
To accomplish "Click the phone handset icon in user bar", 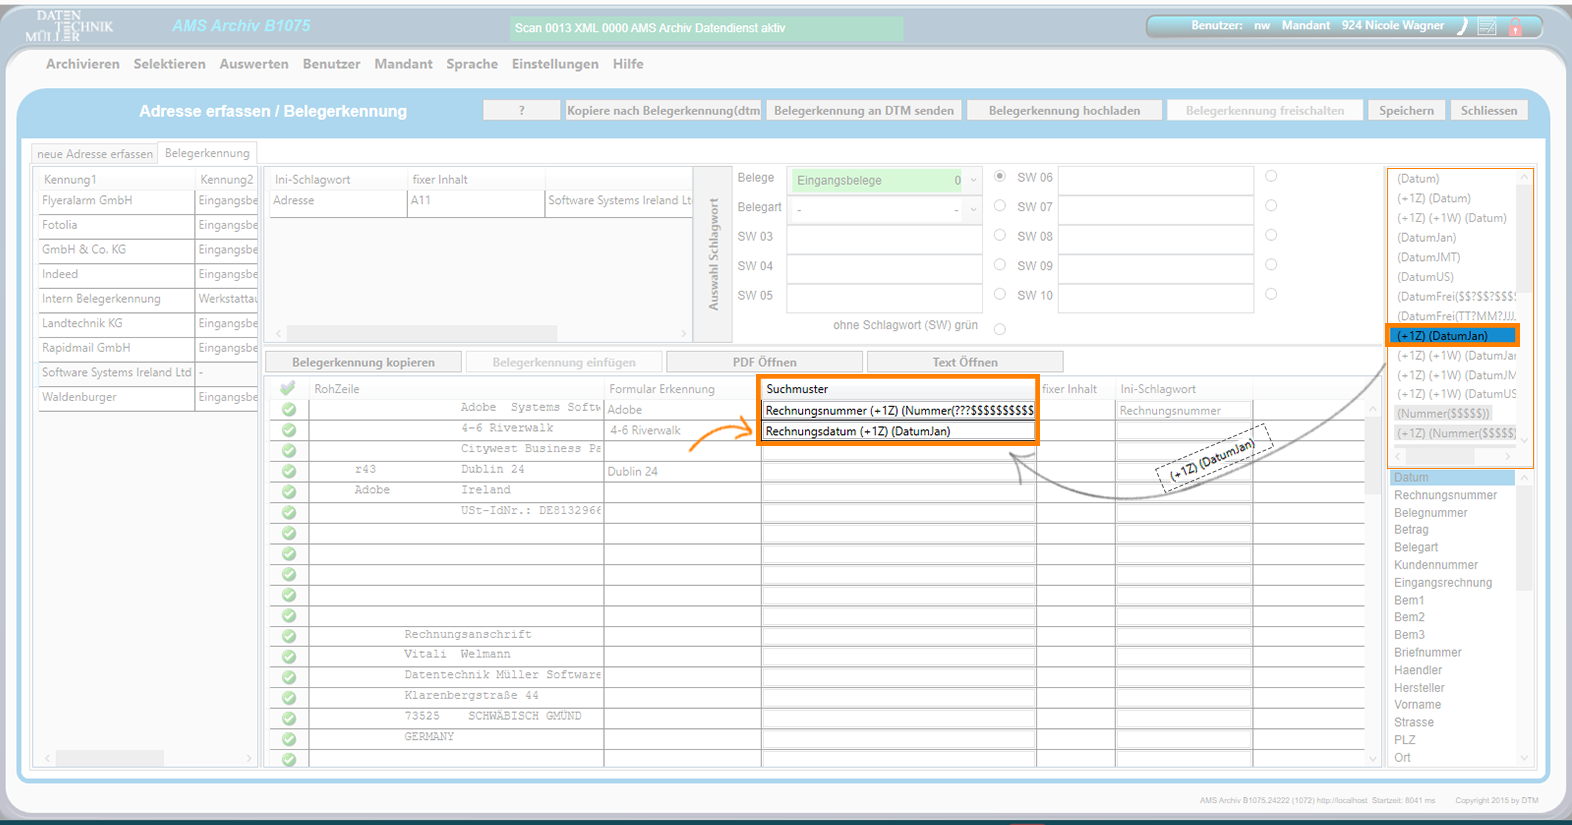I will (x=1462, y=27).
